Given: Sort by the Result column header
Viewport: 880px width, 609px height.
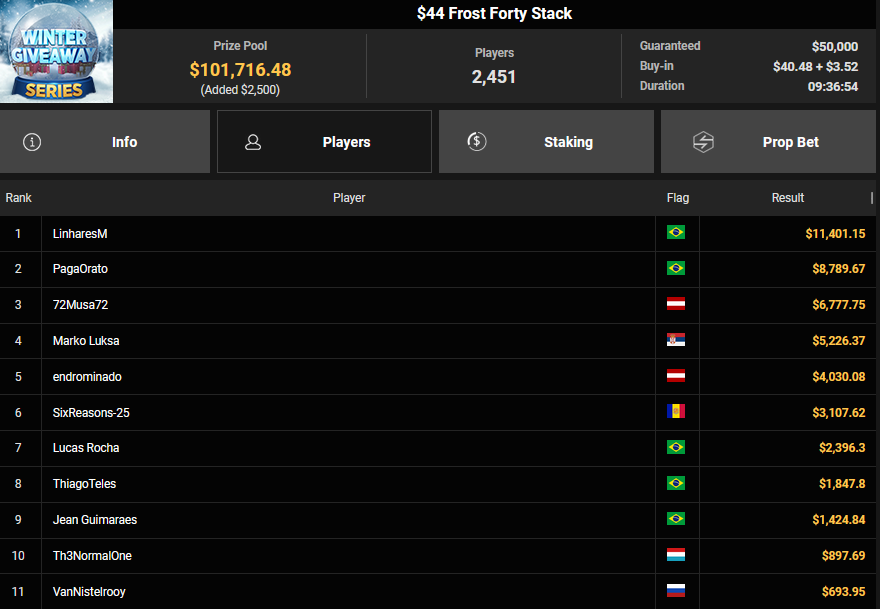Looking at the screenshot, I should (788, 198).
